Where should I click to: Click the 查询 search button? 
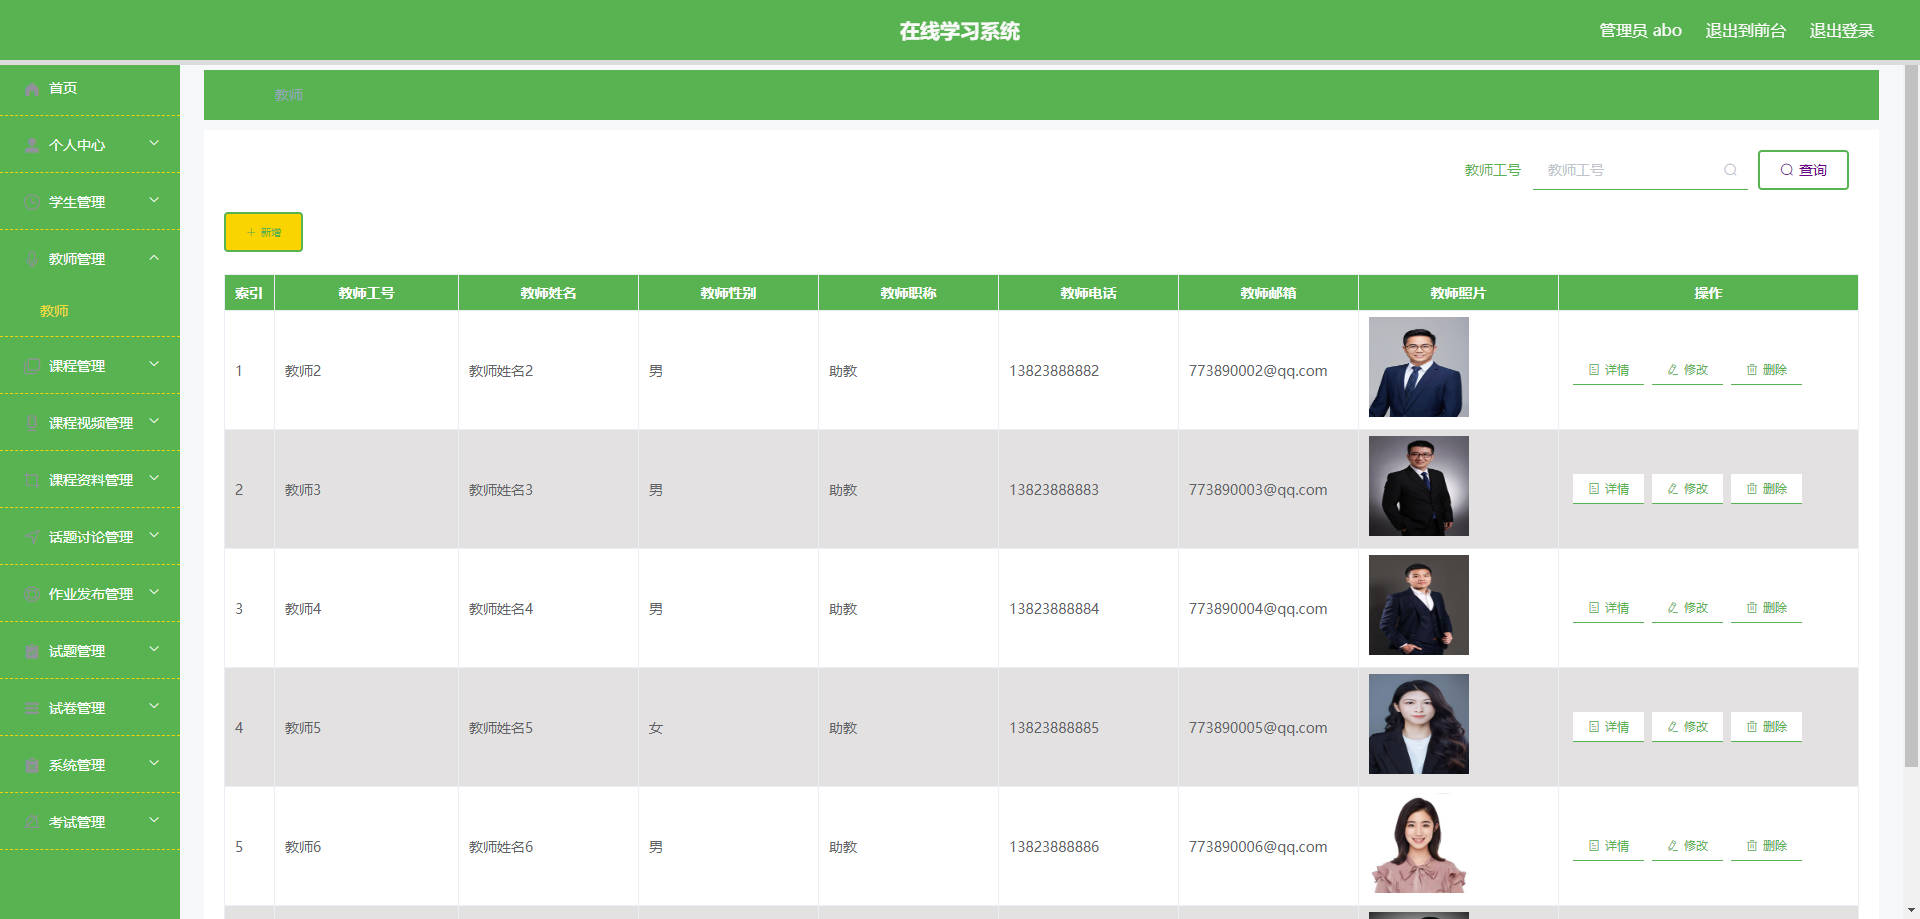[x=1803, y=170]
